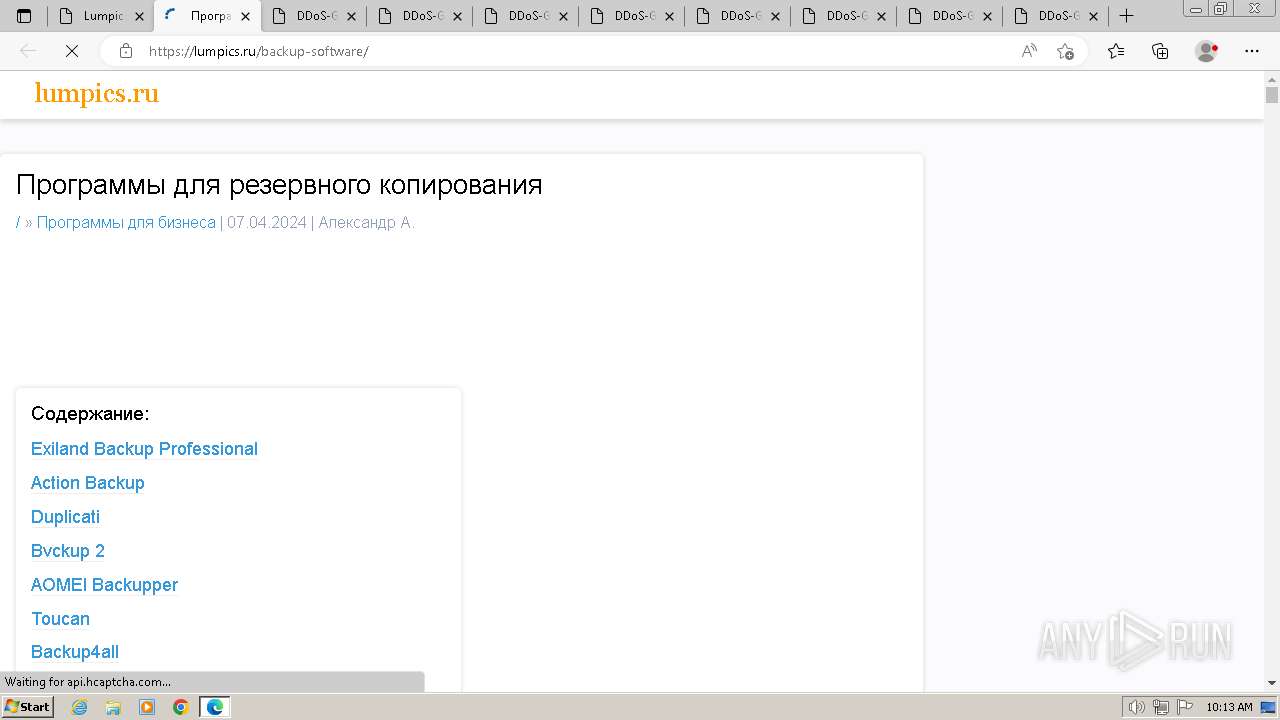Click the vertical scrollbar down arrow
1280x720 pixels.
click(1272, 683)
